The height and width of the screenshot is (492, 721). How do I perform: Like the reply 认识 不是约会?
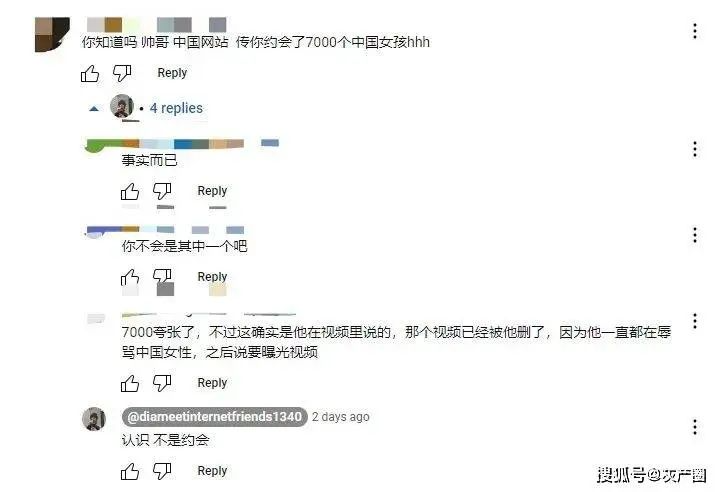pos(130,472)
